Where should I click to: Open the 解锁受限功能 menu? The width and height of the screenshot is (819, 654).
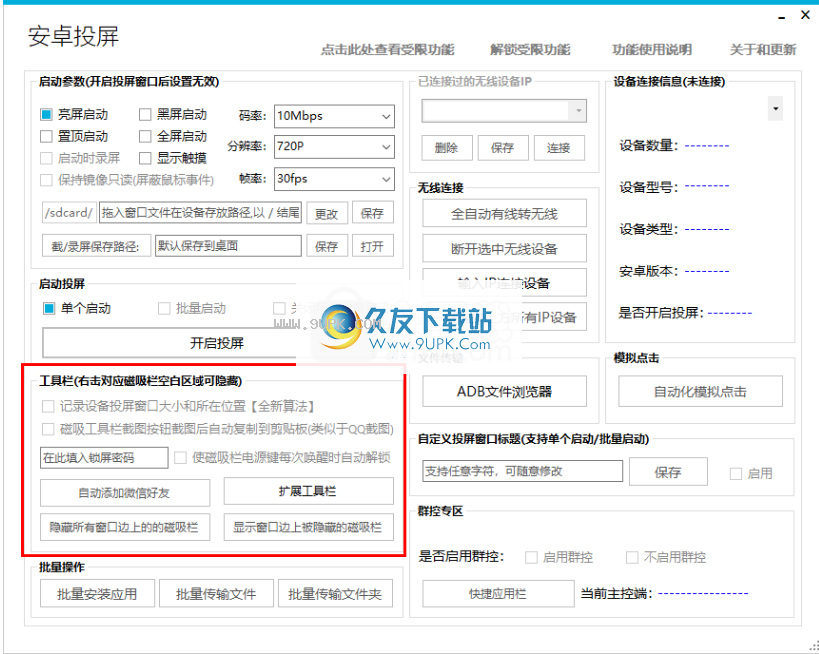(530, 50)
